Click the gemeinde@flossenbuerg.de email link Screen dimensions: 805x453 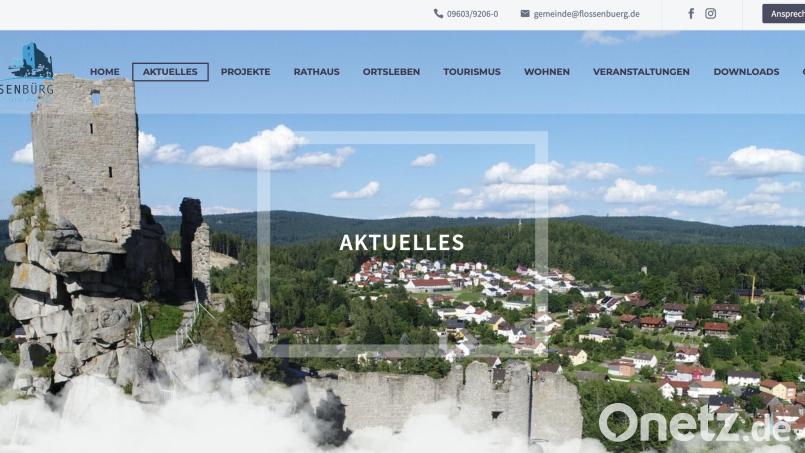pos(586,14)
